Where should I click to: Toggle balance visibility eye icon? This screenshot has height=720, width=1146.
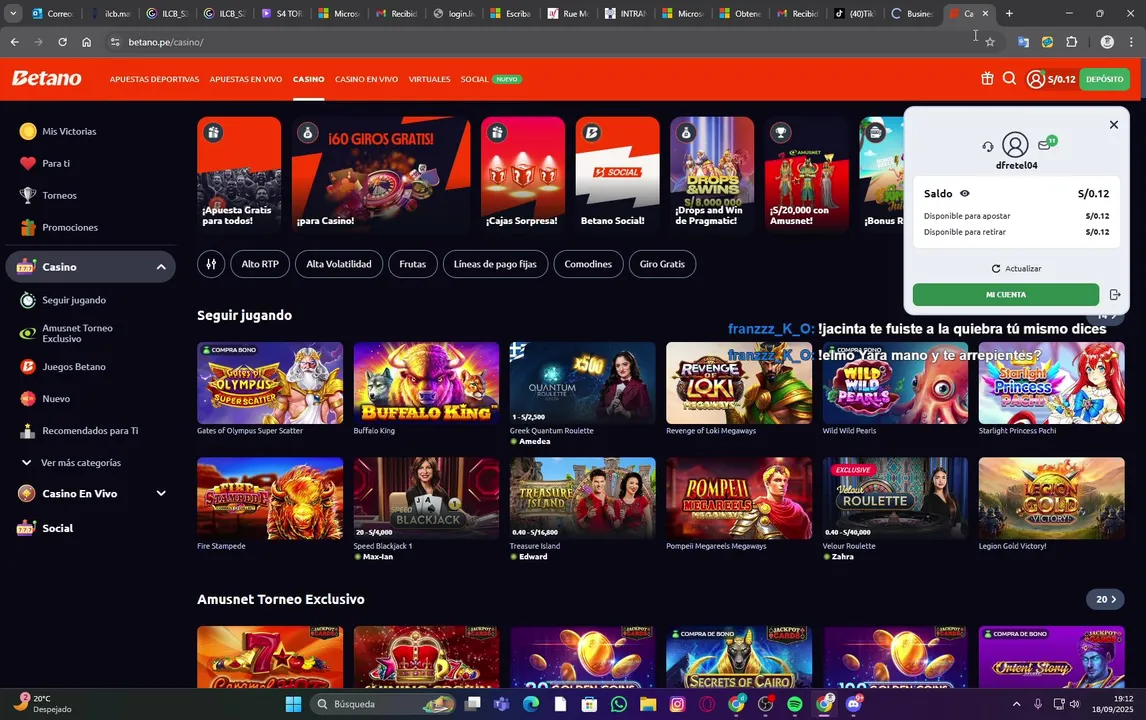pyautogui.click(x=965, y=194)
